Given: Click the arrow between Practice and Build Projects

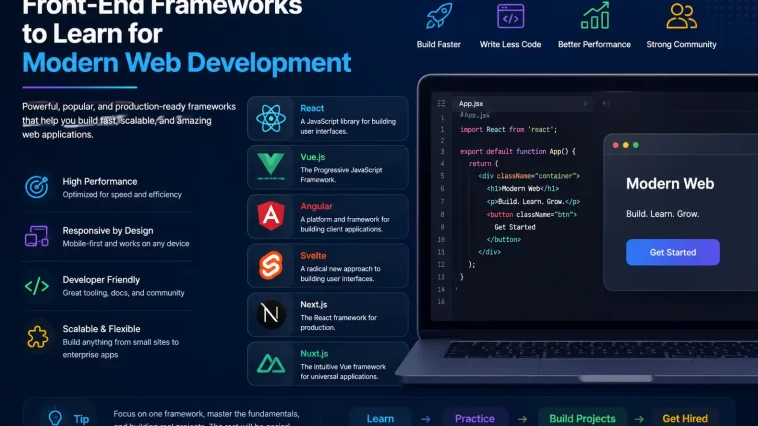Looking at the screenshot, I should pos(522,419).
